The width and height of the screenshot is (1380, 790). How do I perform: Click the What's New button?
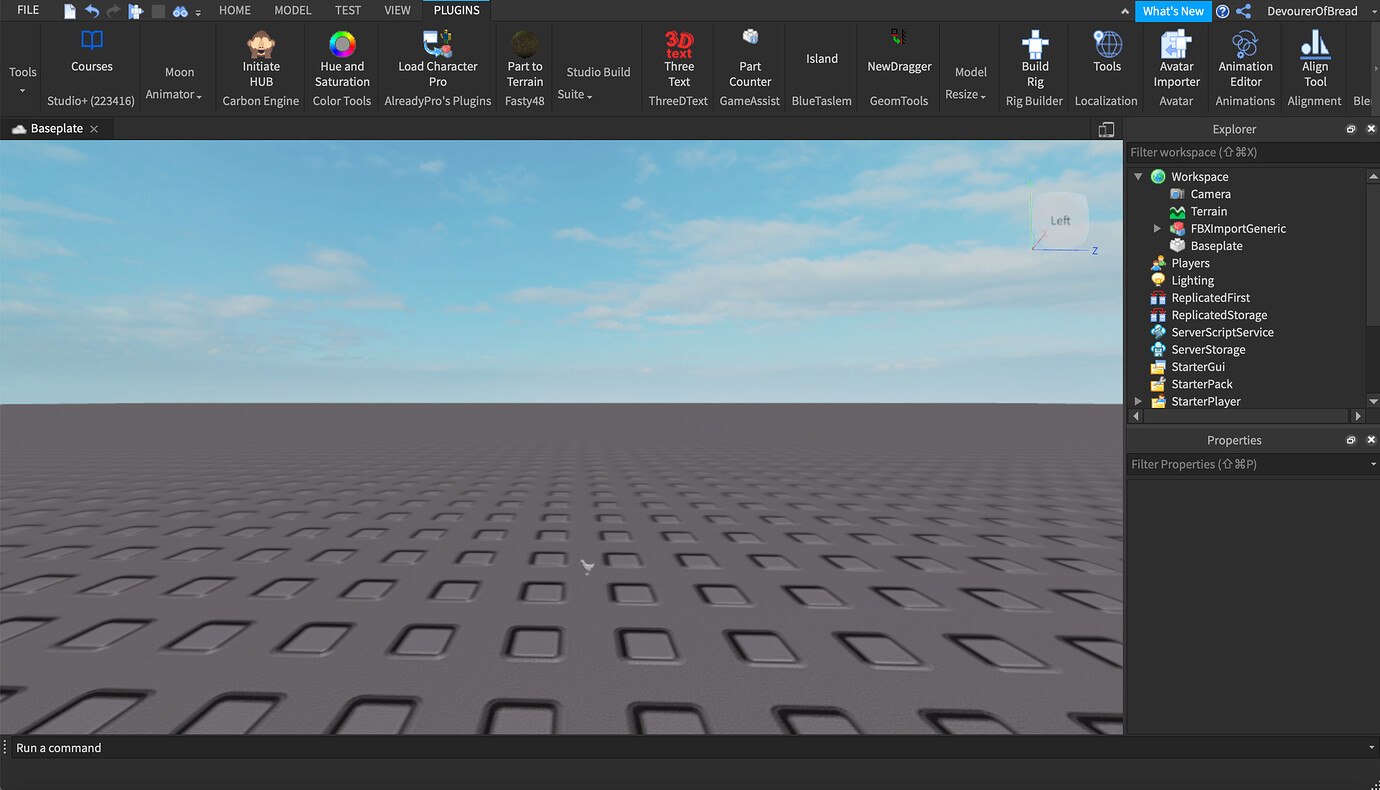[1173, 11]
